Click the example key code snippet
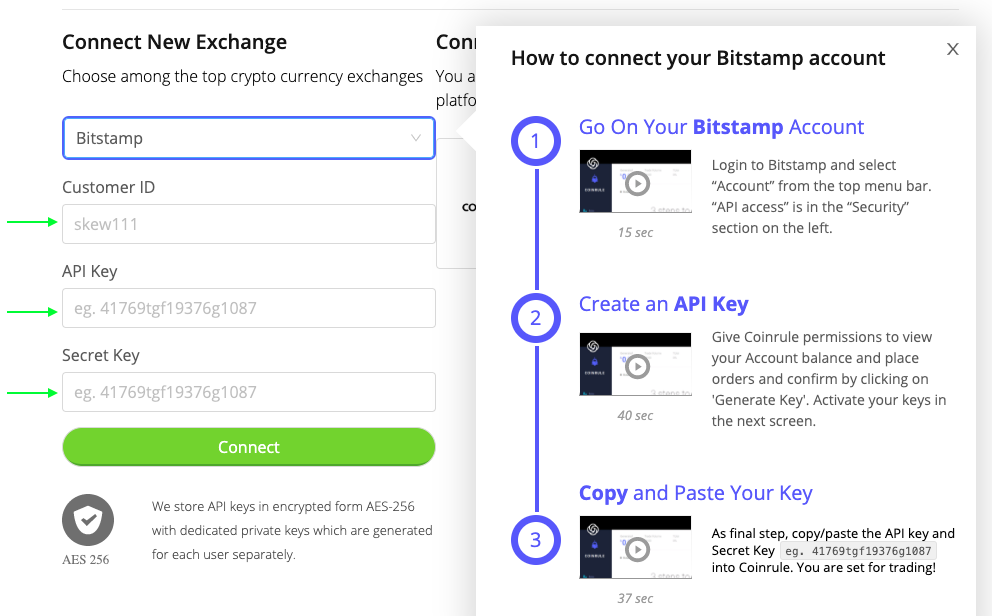 858,551
